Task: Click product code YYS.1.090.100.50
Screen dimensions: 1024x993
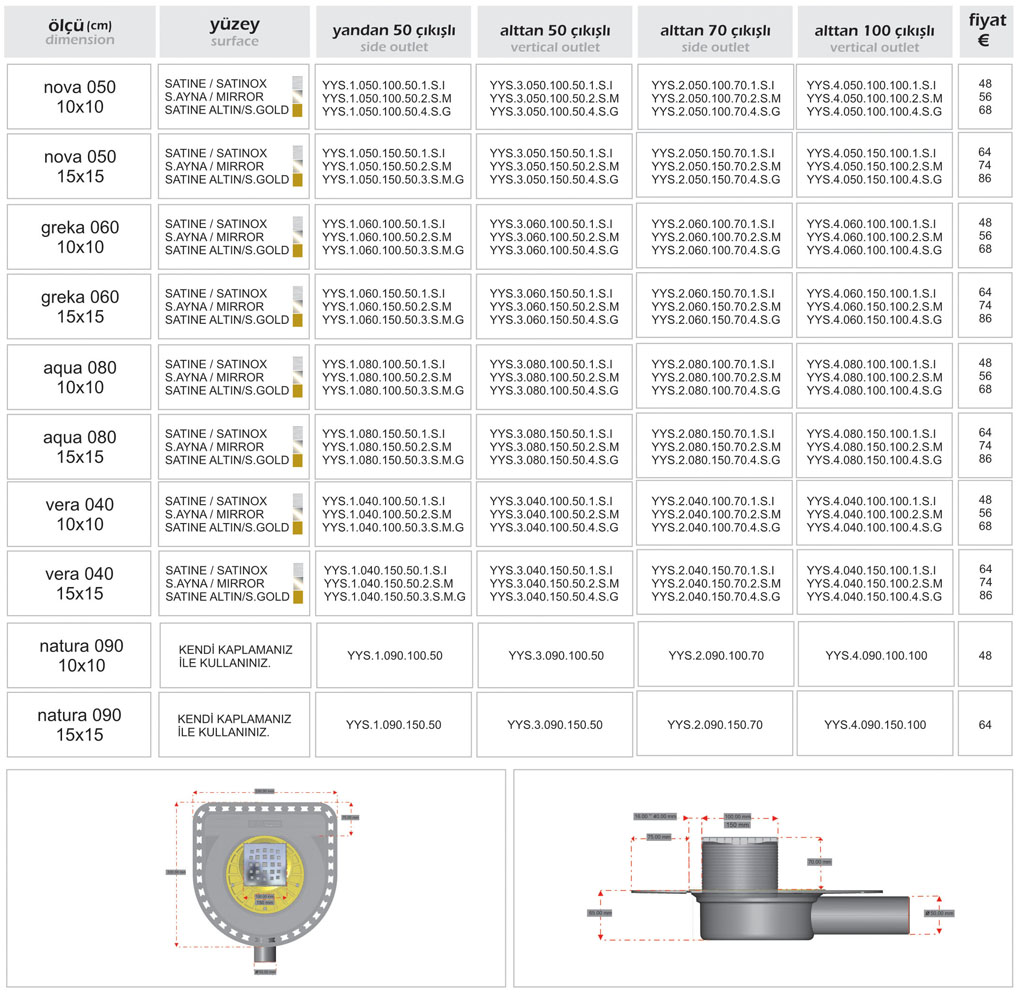Action: 394,656
